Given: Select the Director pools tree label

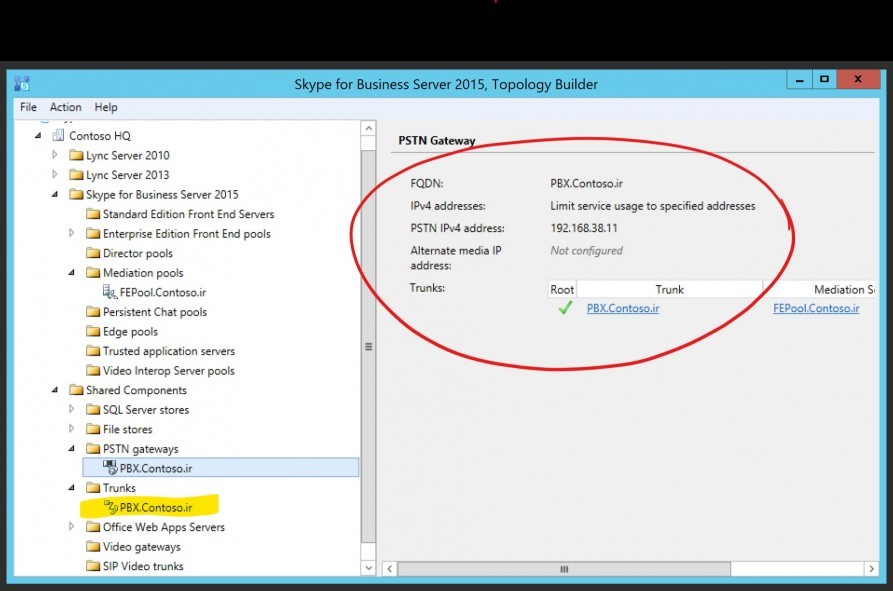Looking at the screenshot, I should 138,253.
